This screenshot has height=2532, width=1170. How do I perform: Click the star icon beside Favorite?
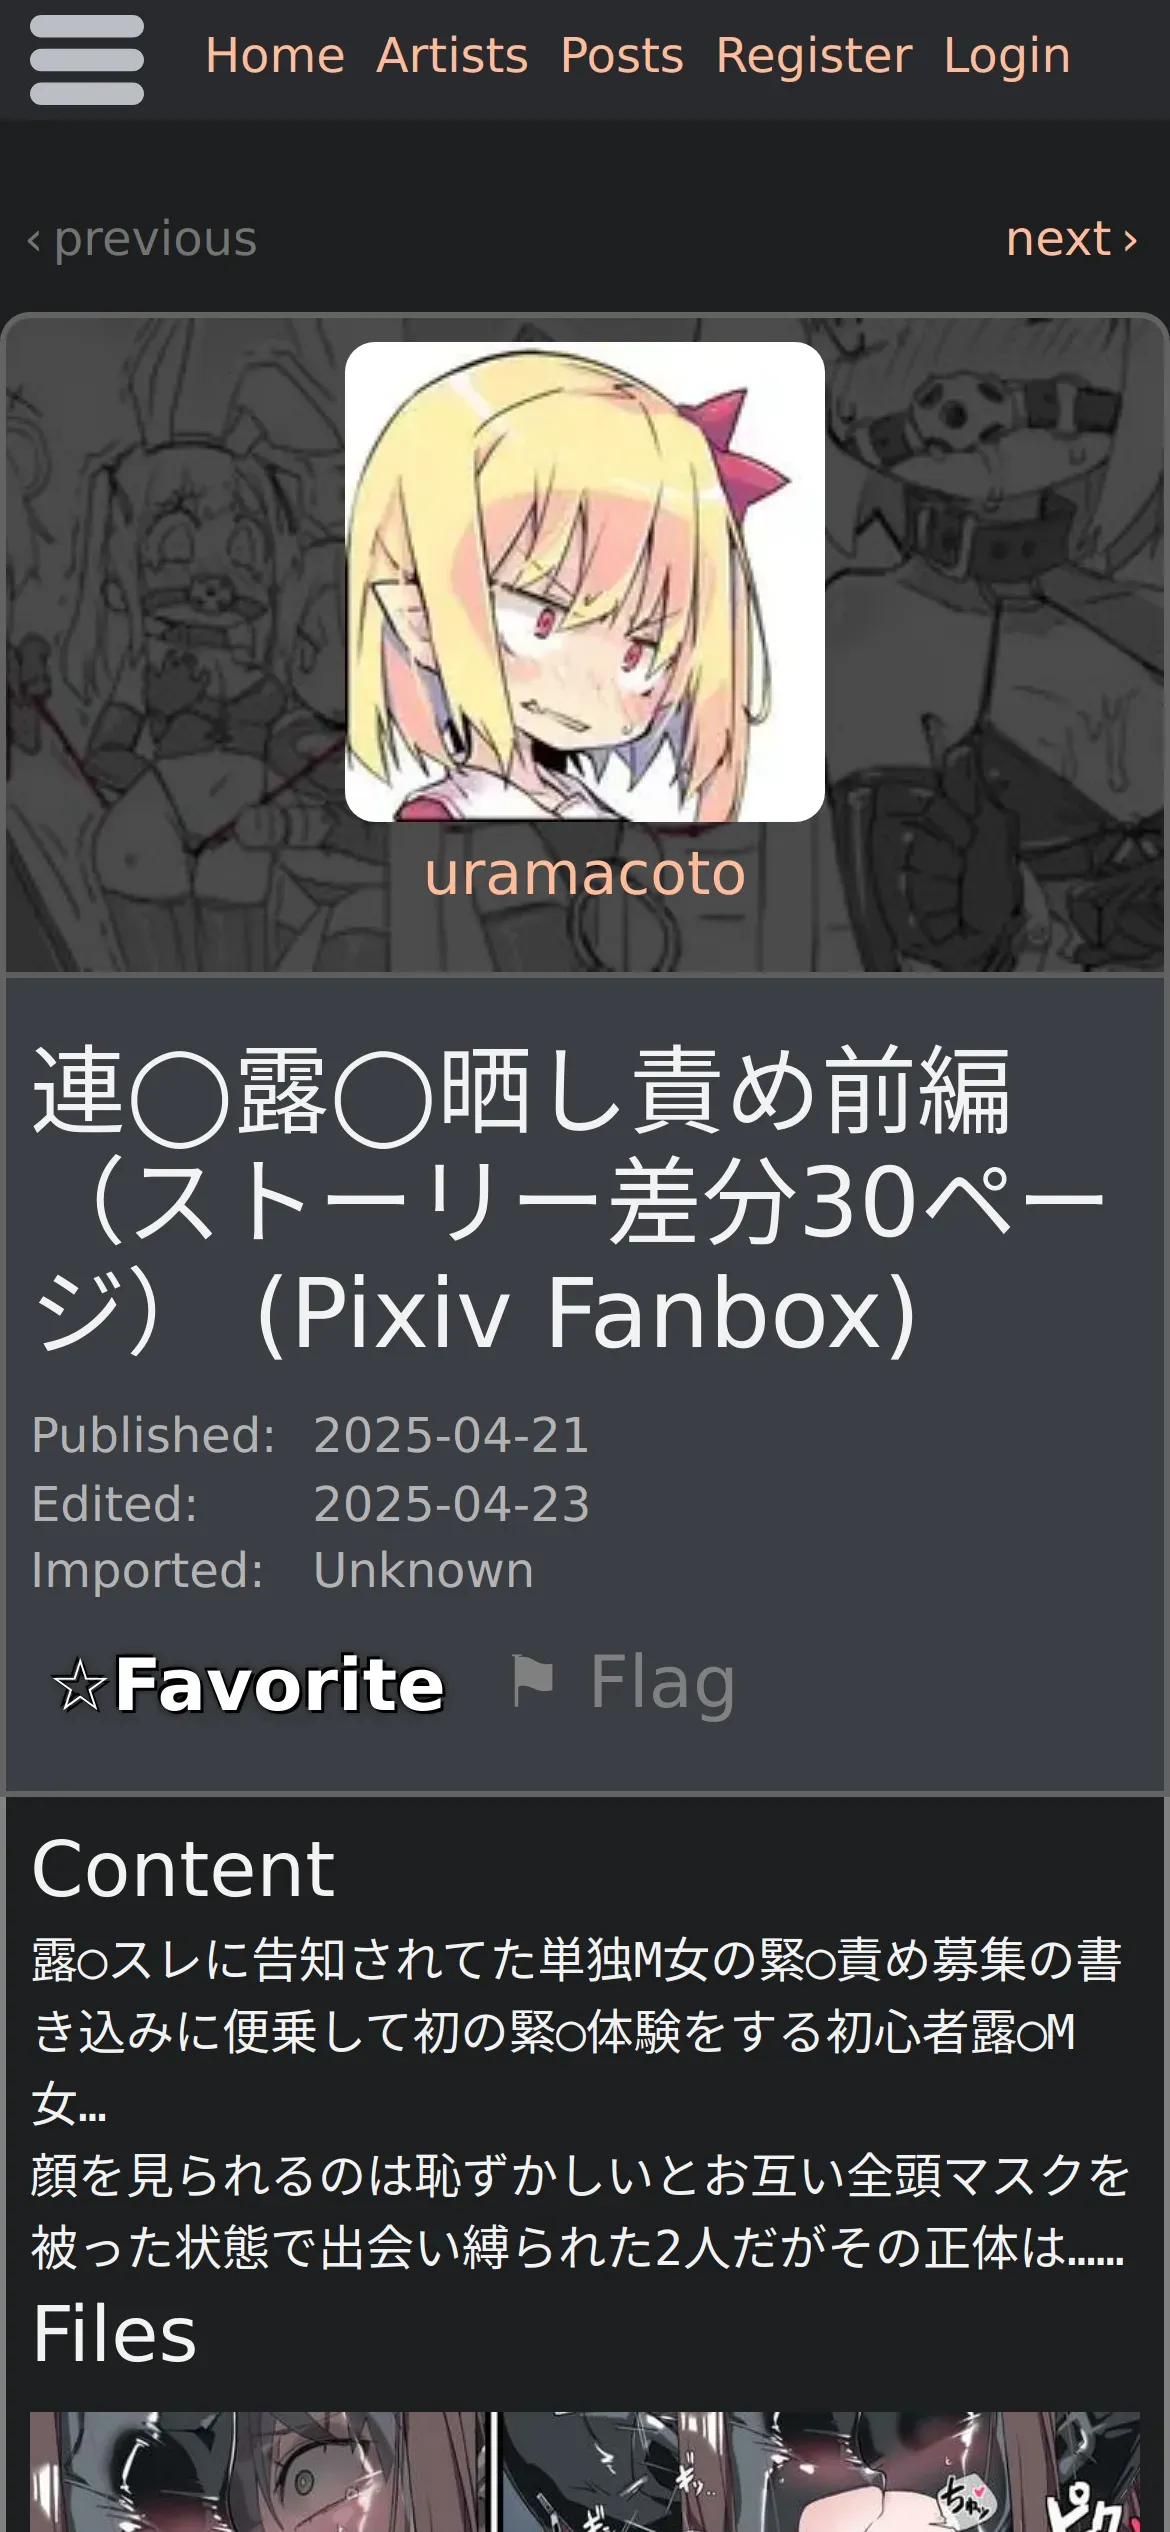pos(79,1685)
